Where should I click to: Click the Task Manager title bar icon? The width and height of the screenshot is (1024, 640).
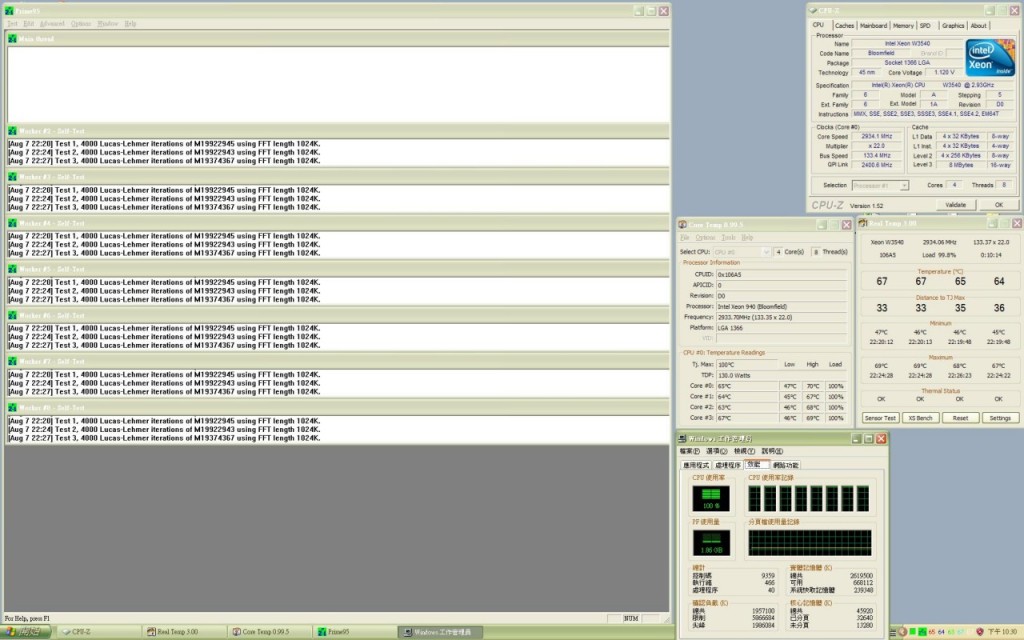click(x=682, y=438)
